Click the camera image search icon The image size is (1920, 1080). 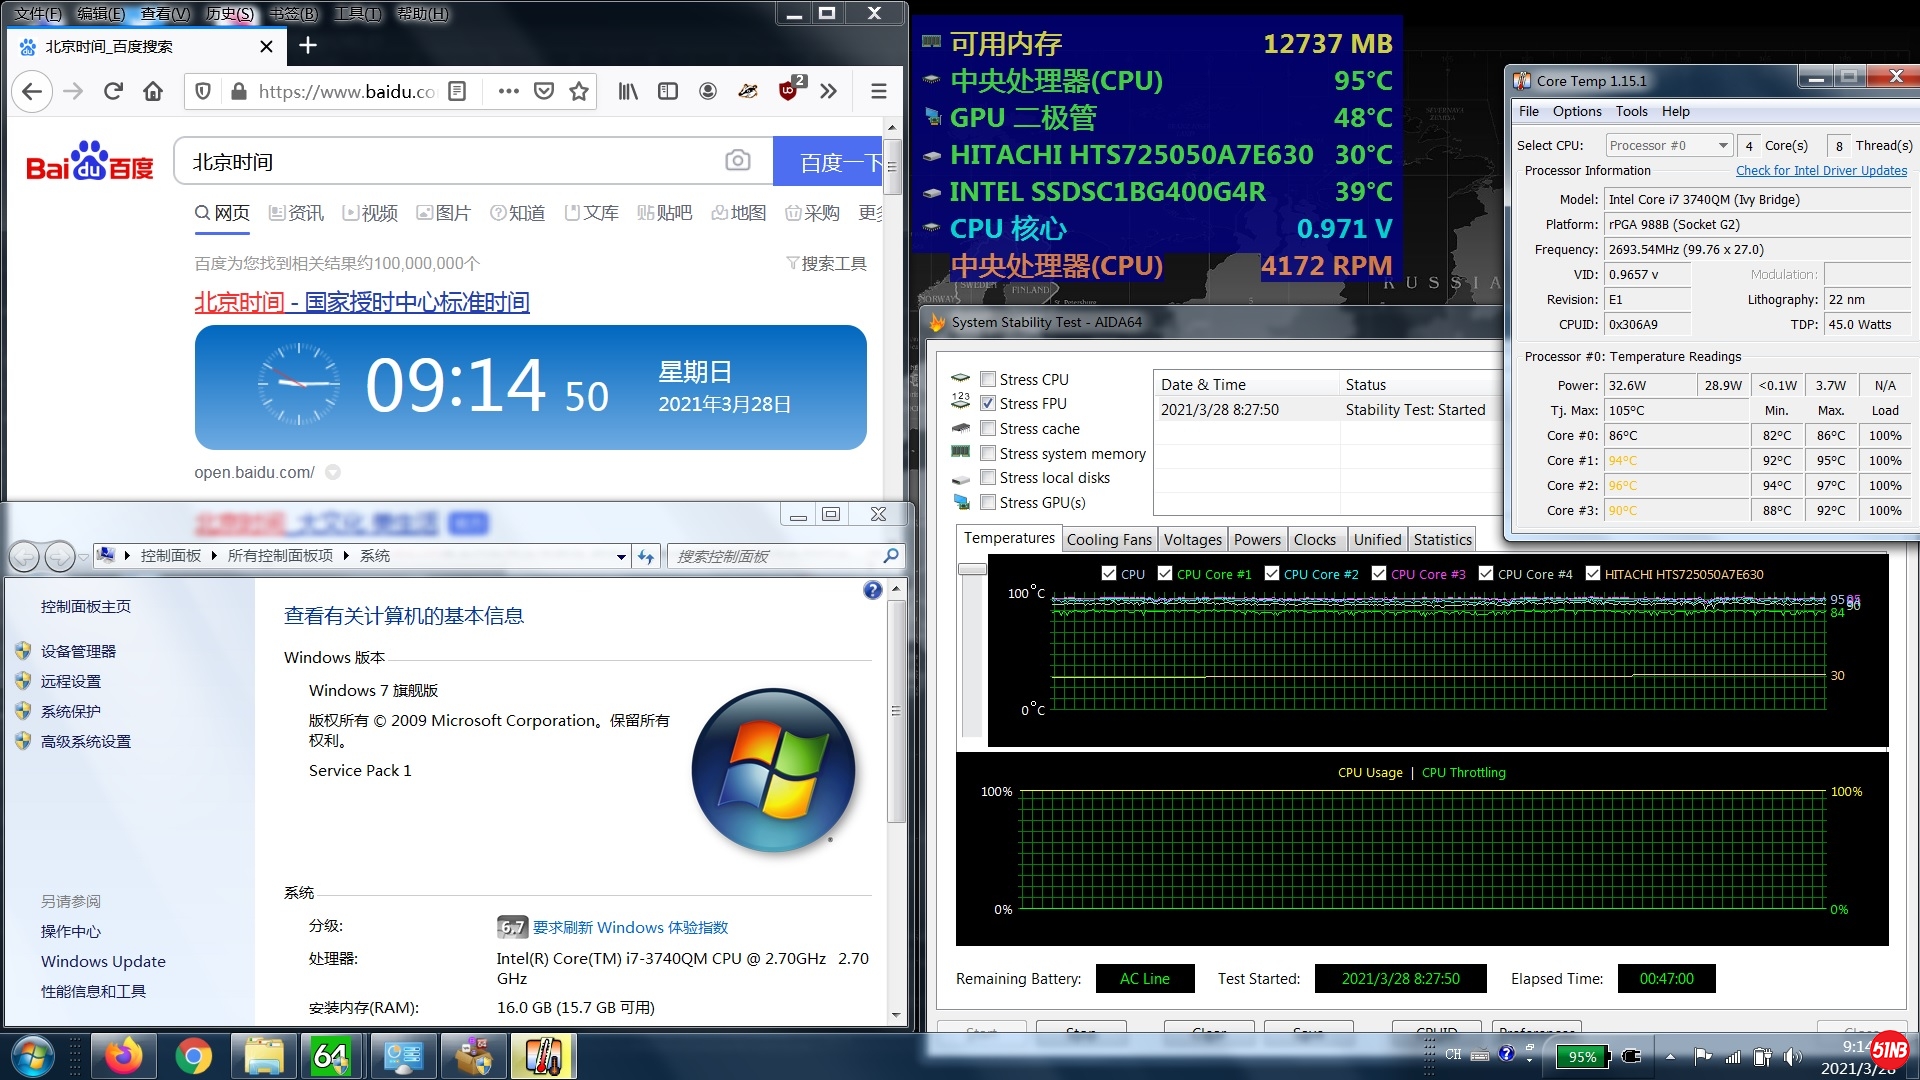pos(738,161)
